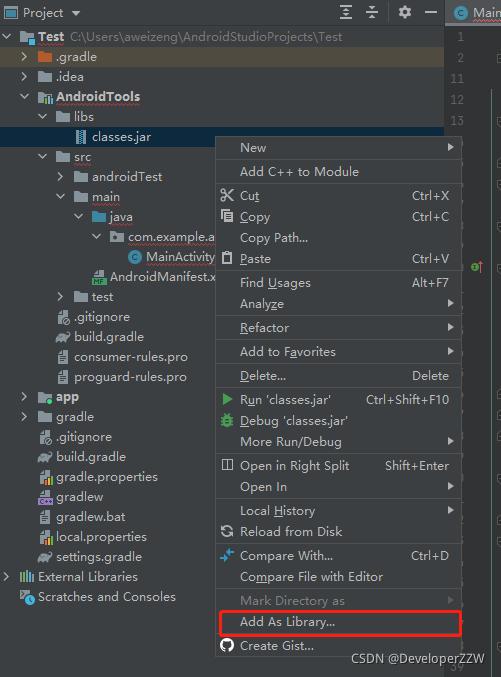Image resolution: width=501 pixels, height=677 pixels.
Task: Expand External Libraries node
Action: click(x=7, y=577)
